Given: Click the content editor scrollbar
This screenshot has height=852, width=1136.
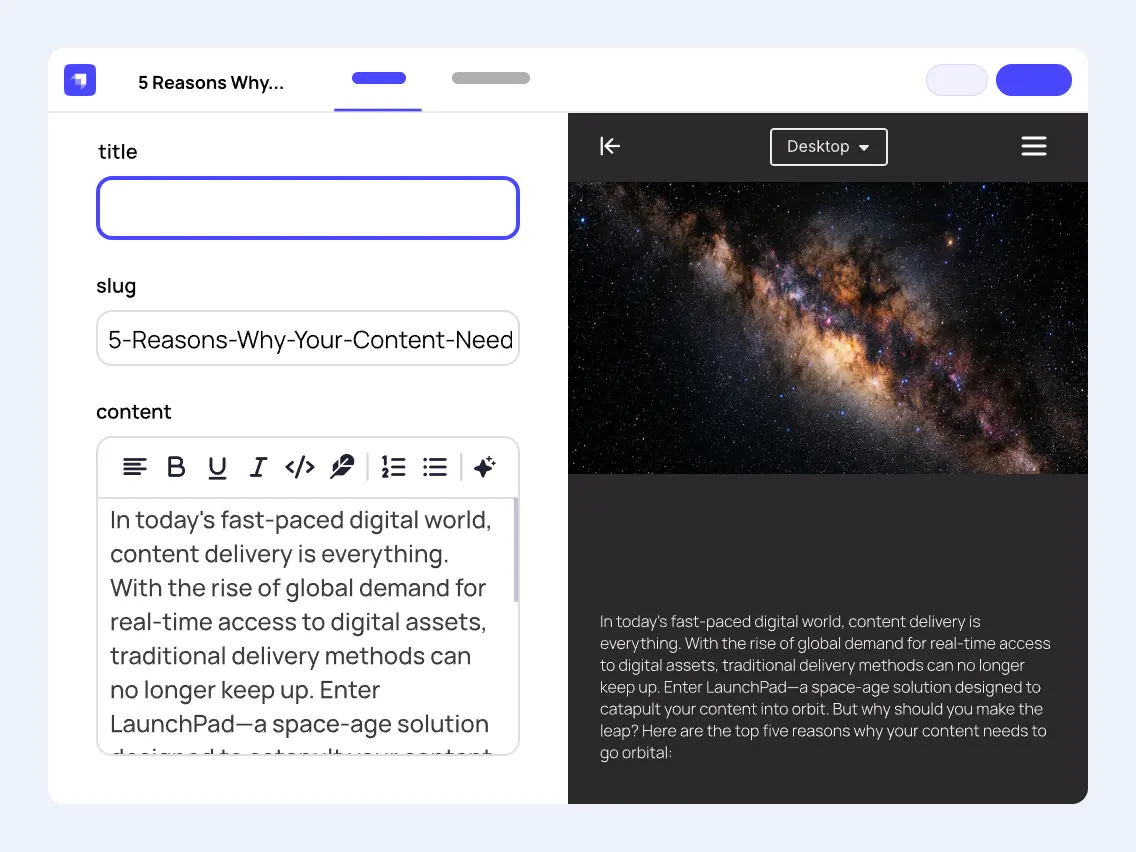Looking at the screenshot, I should (516, 551).
